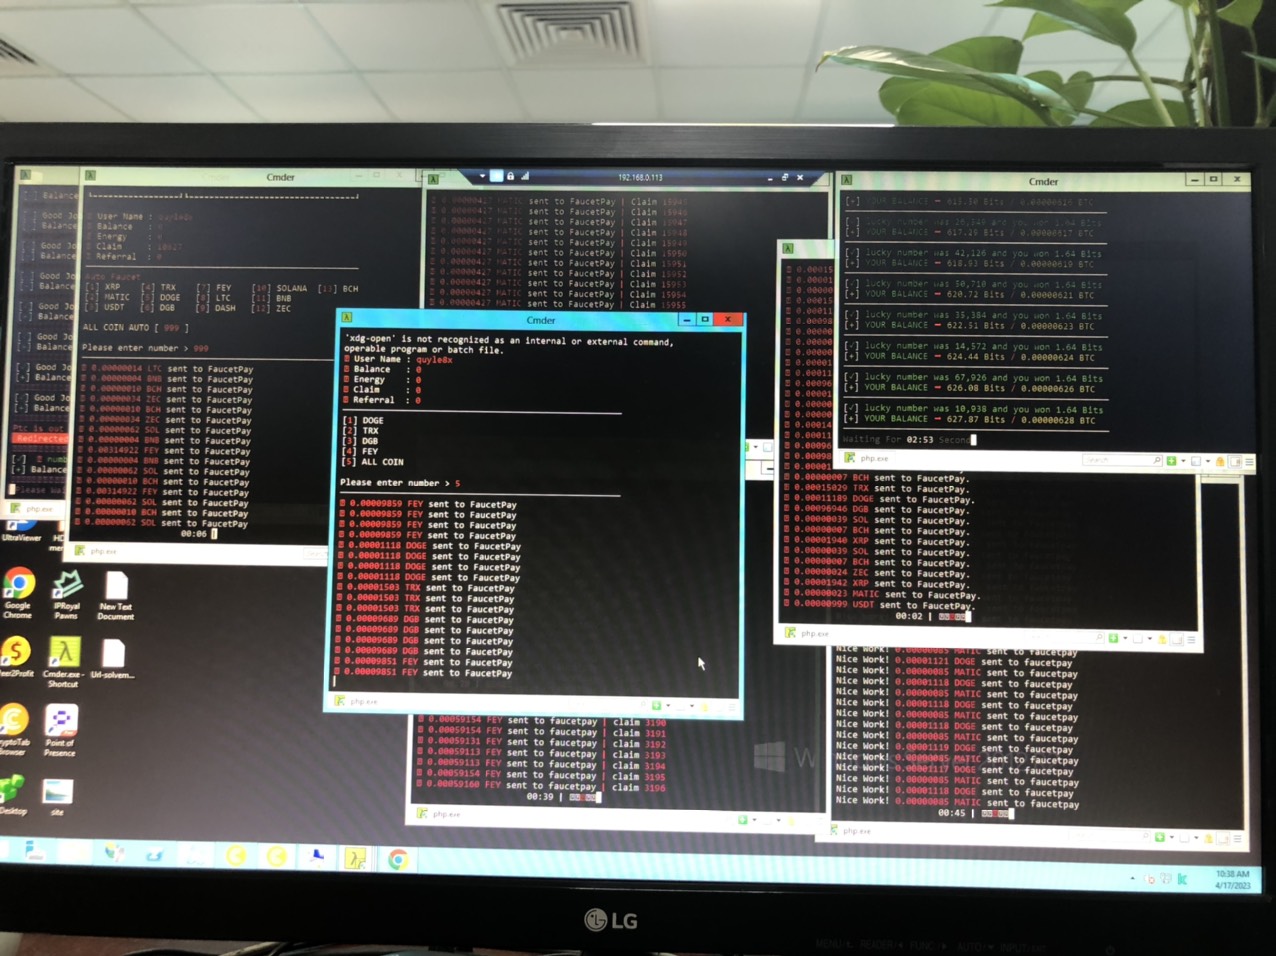The width and height of the screenshot is (1276, 956).
Task: Select php.exe tab in top-right Cmder window
Action: [x=868, y=458]
